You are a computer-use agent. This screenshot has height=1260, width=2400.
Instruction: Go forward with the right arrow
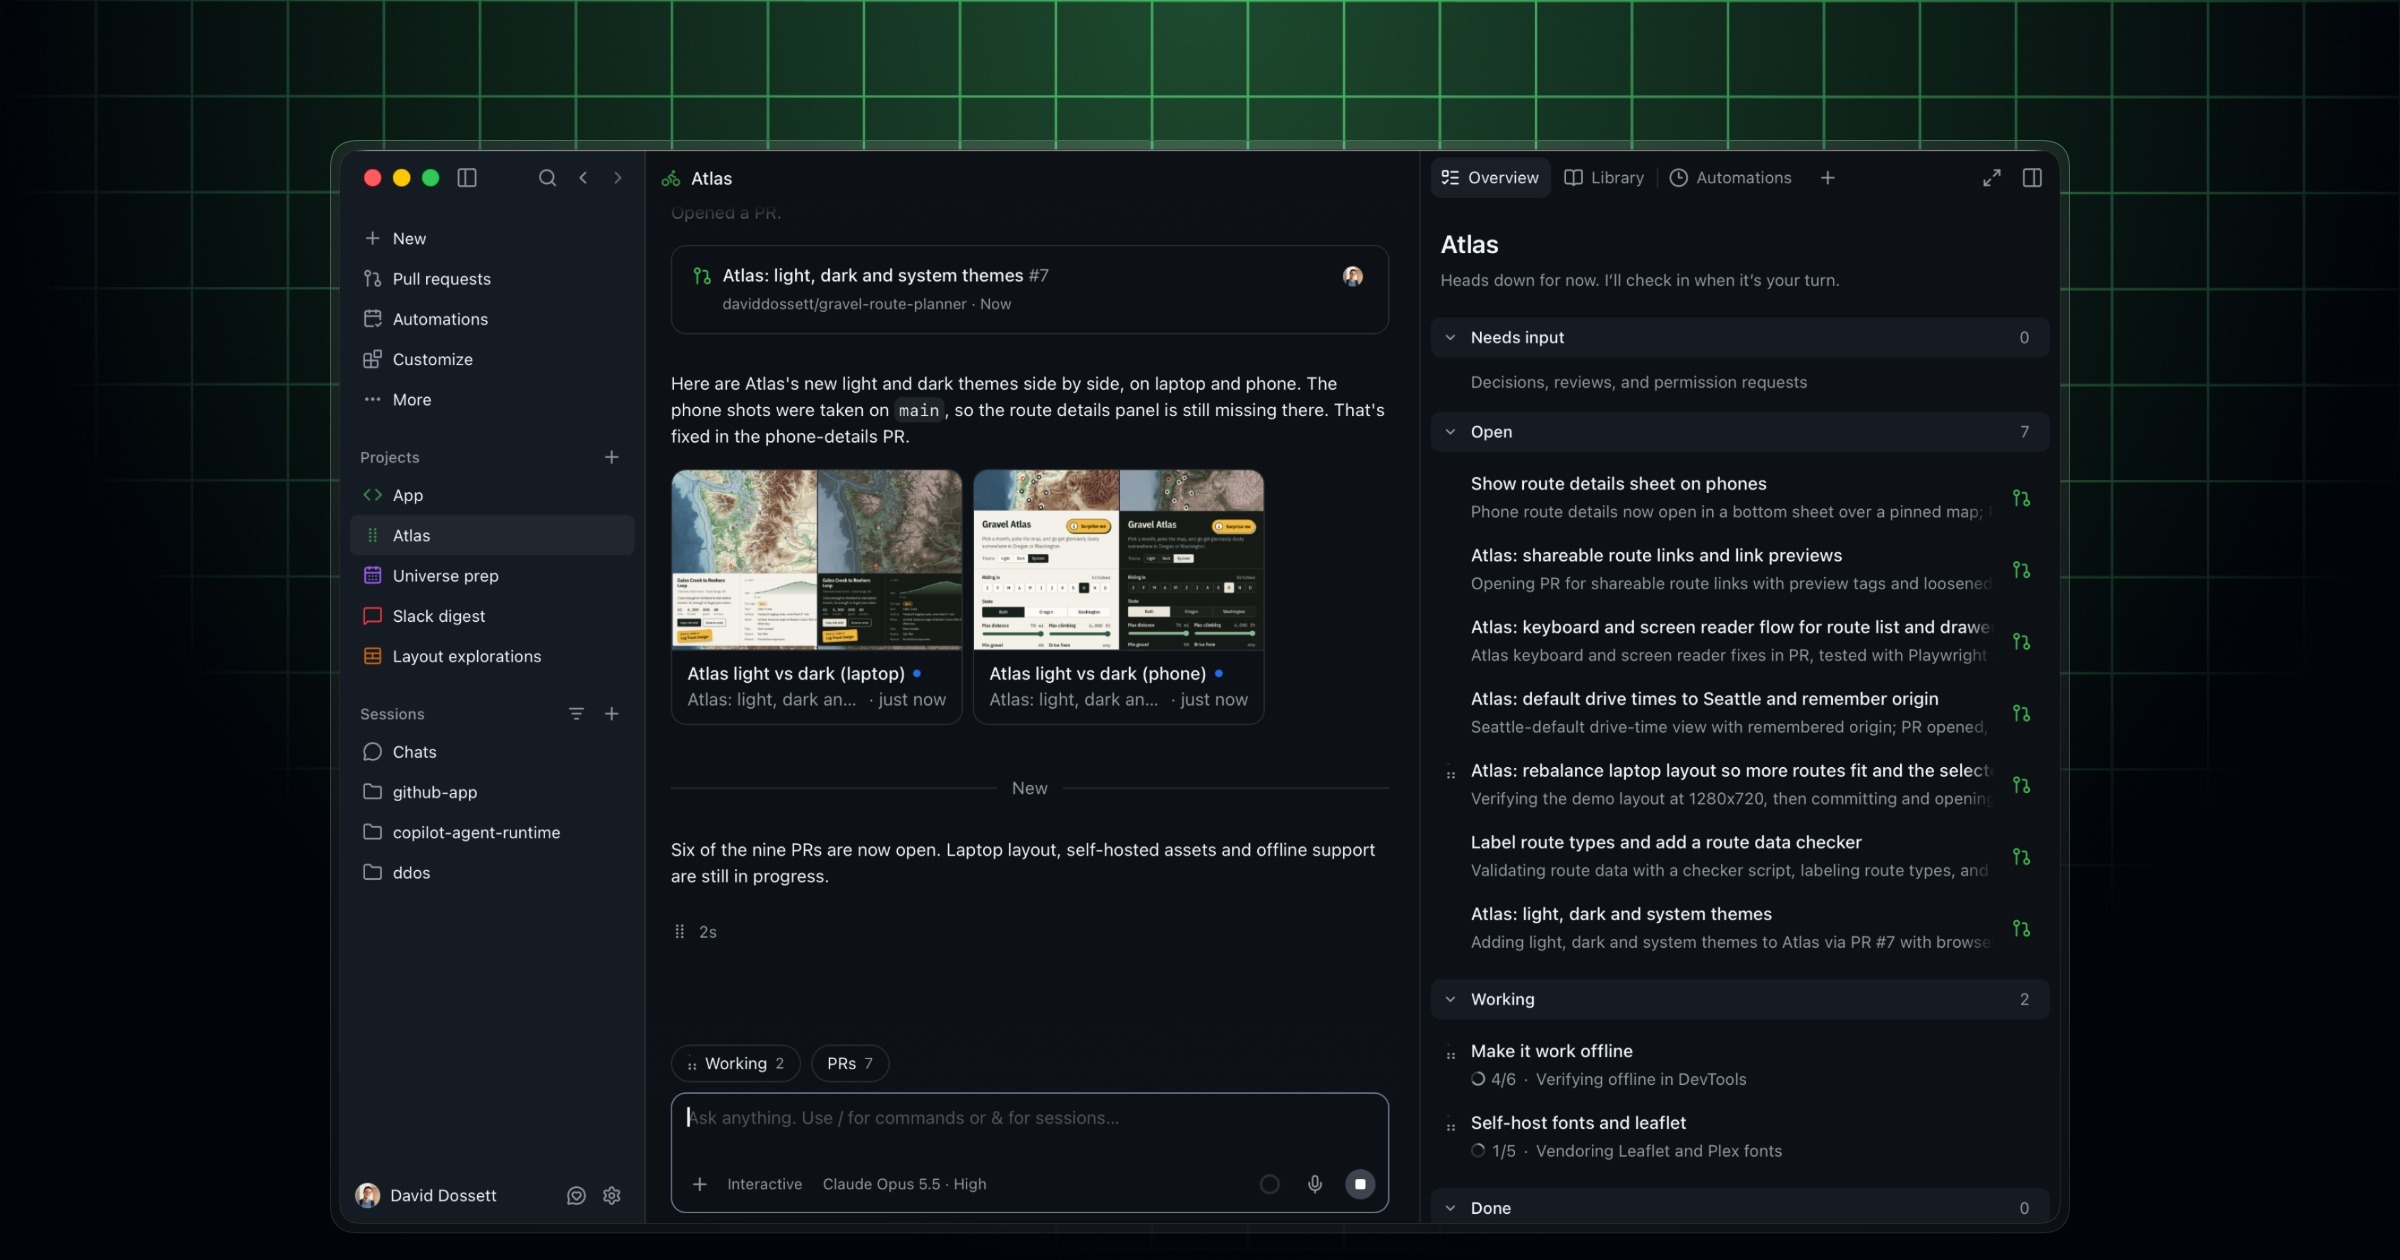tap(618, 178)
